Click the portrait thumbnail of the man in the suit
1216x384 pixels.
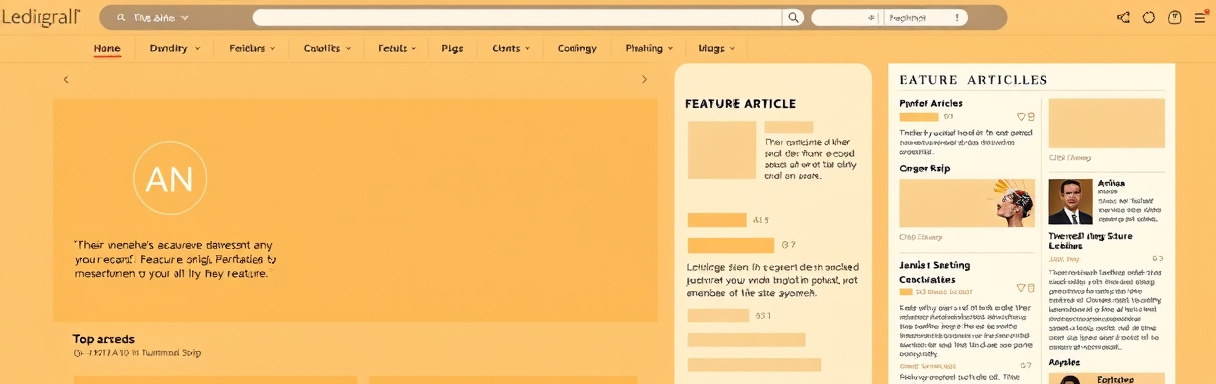(x=1070, y=202)
